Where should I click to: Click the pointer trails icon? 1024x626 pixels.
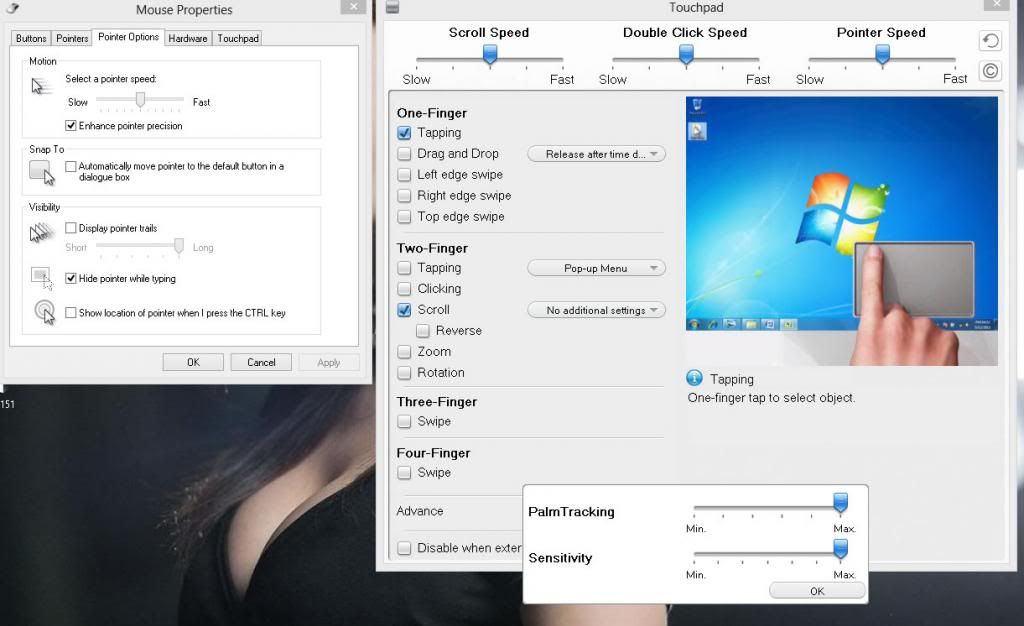(42, 232)
